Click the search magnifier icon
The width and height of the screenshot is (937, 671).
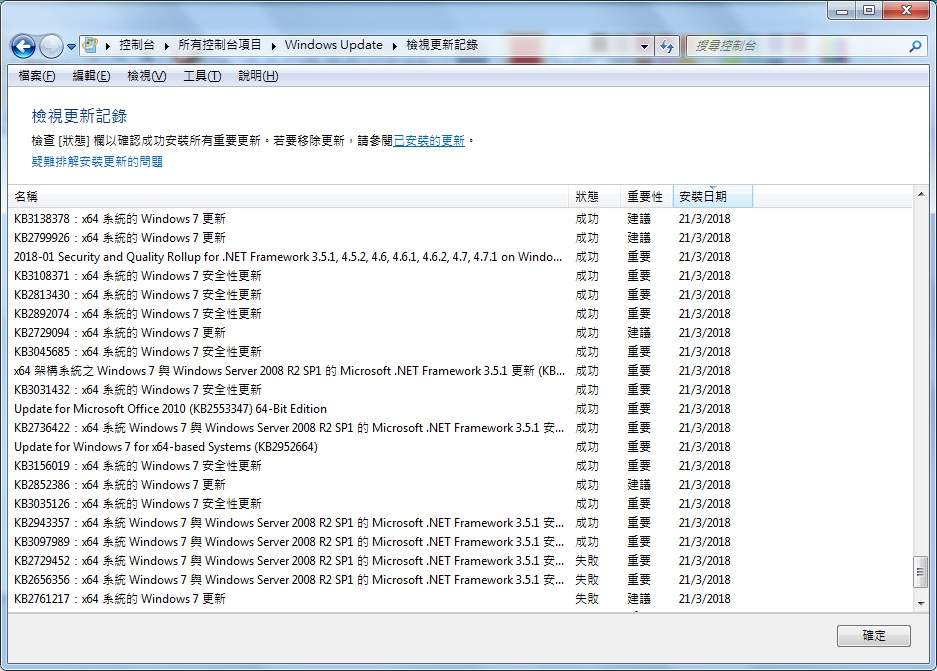pos(915,45)
